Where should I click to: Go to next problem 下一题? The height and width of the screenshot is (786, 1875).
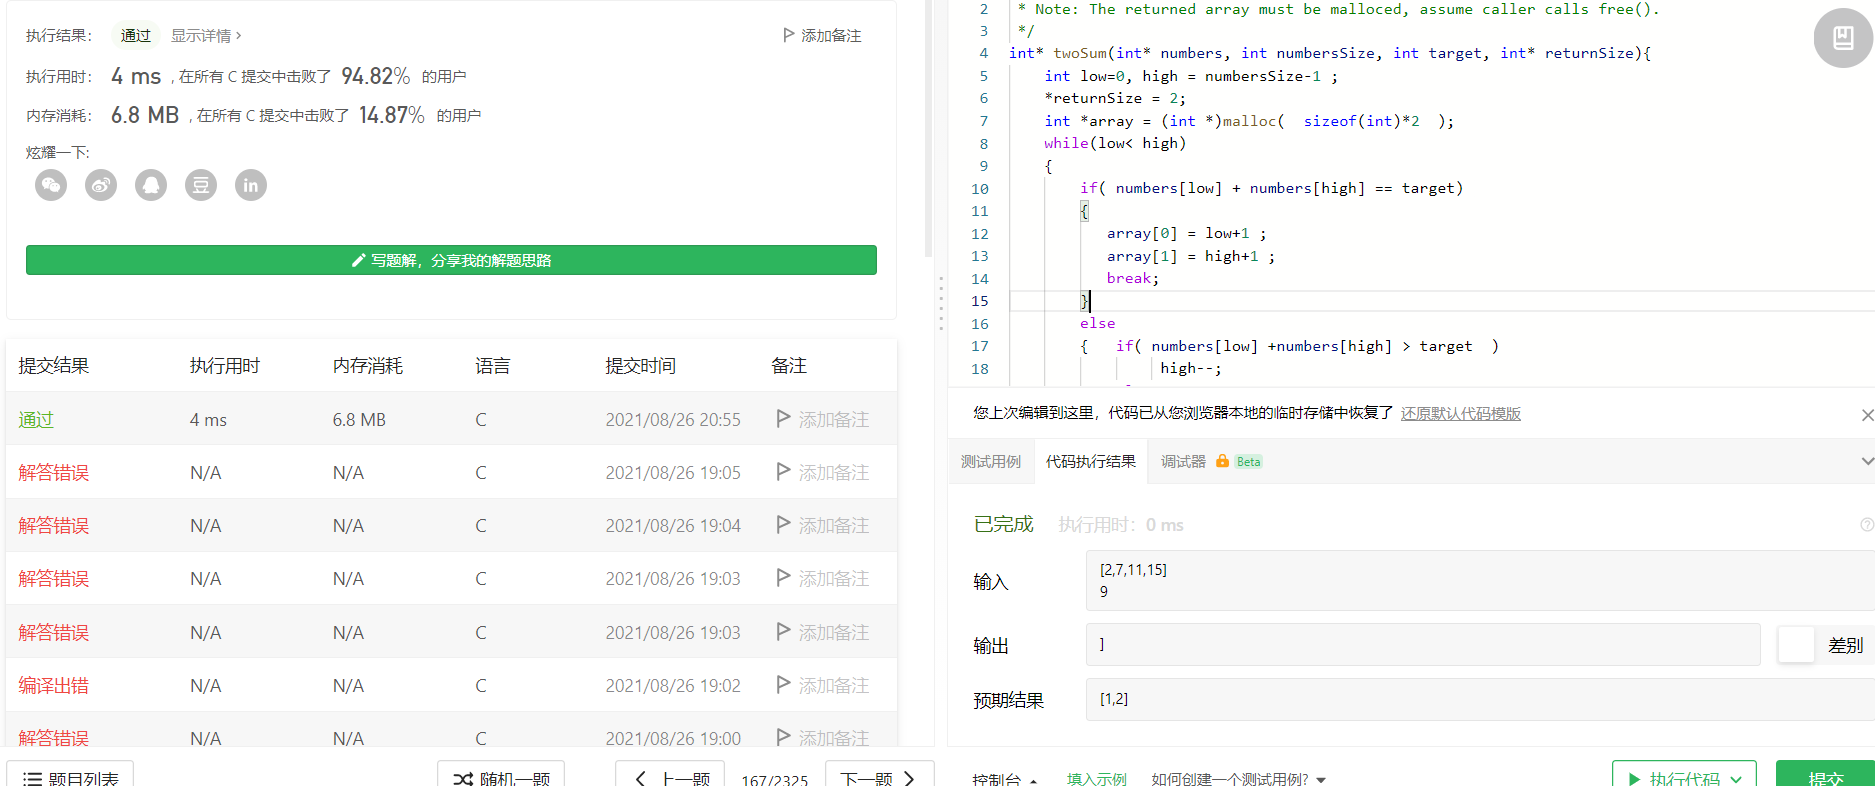tap(879, 775)
